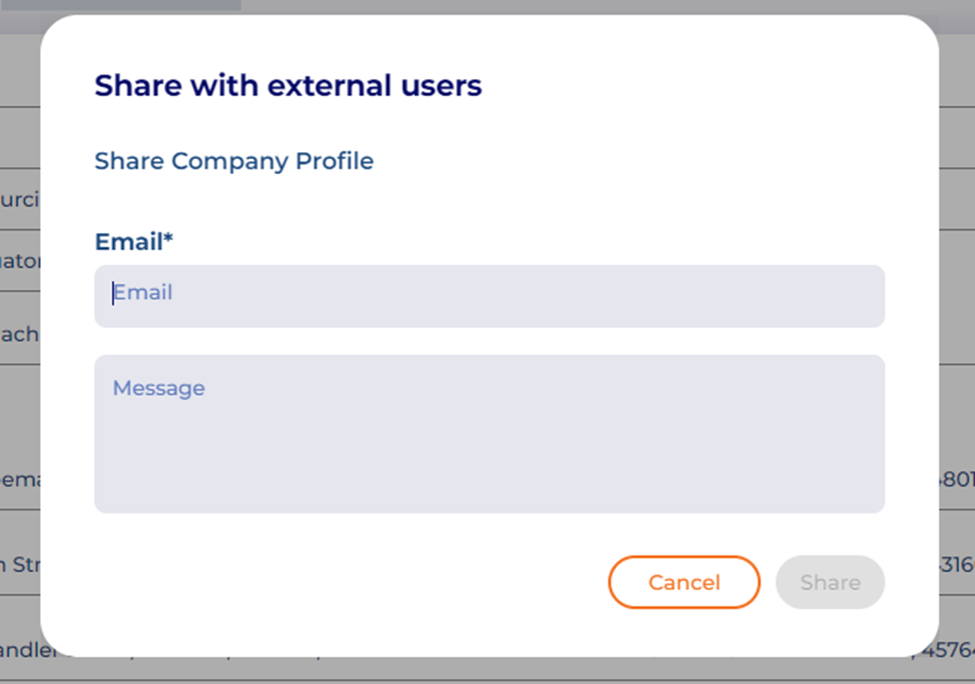Click the 'Share with external users' heading
Screen dimensions: 975x684
288,86
